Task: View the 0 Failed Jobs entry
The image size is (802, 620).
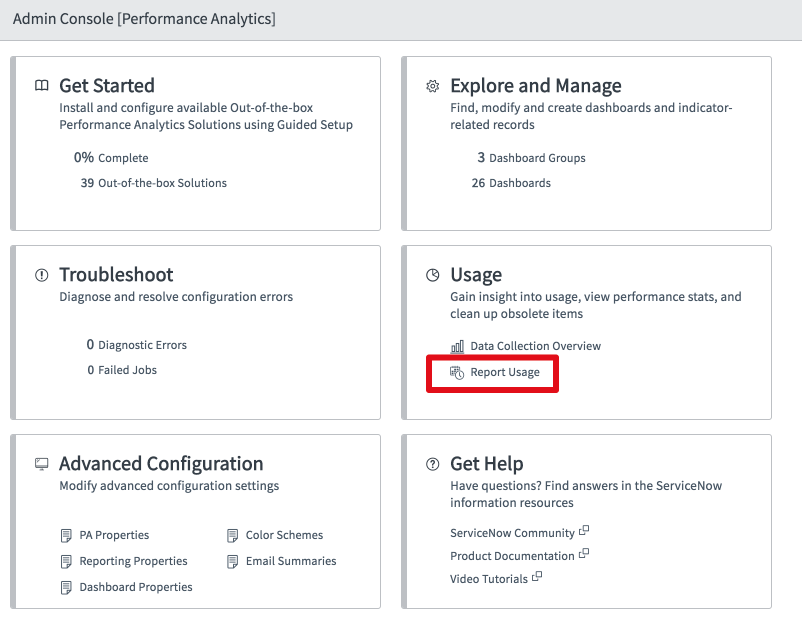Action: [121, 370]
